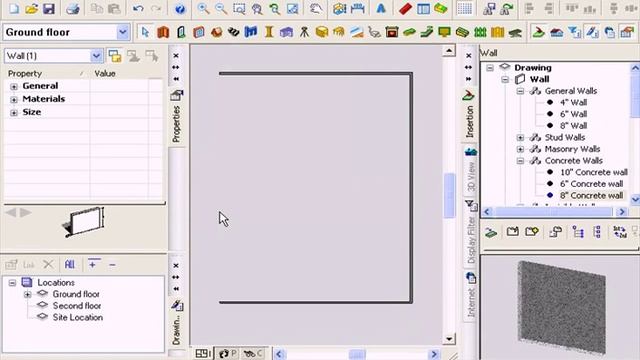Viewport: 640px width, 360px height.
Task: Open a file with the folder icon
Action: (x=31, y=9)
